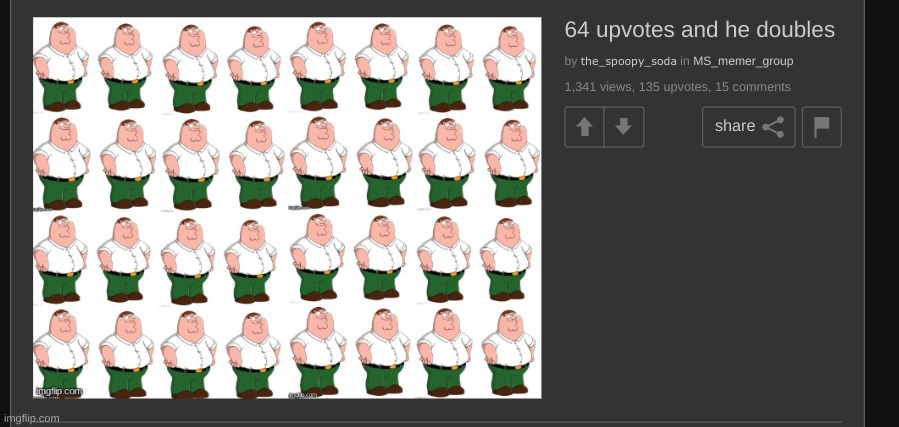Visit the_spoopy_soda user profile
The width and height of the screenshot is (899, 427).
point(628,61)
